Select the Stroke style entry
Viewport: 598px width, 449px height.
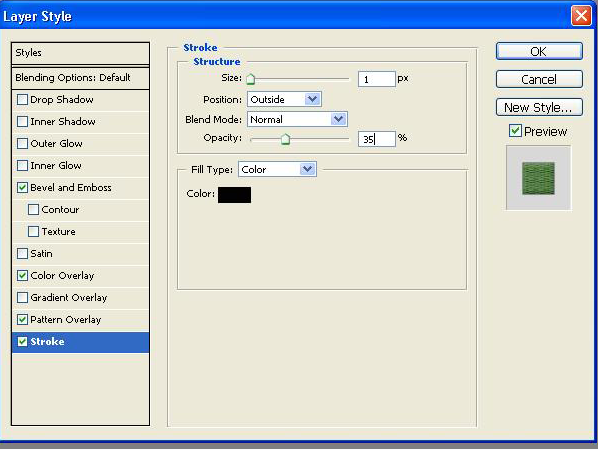pos(80,342)
